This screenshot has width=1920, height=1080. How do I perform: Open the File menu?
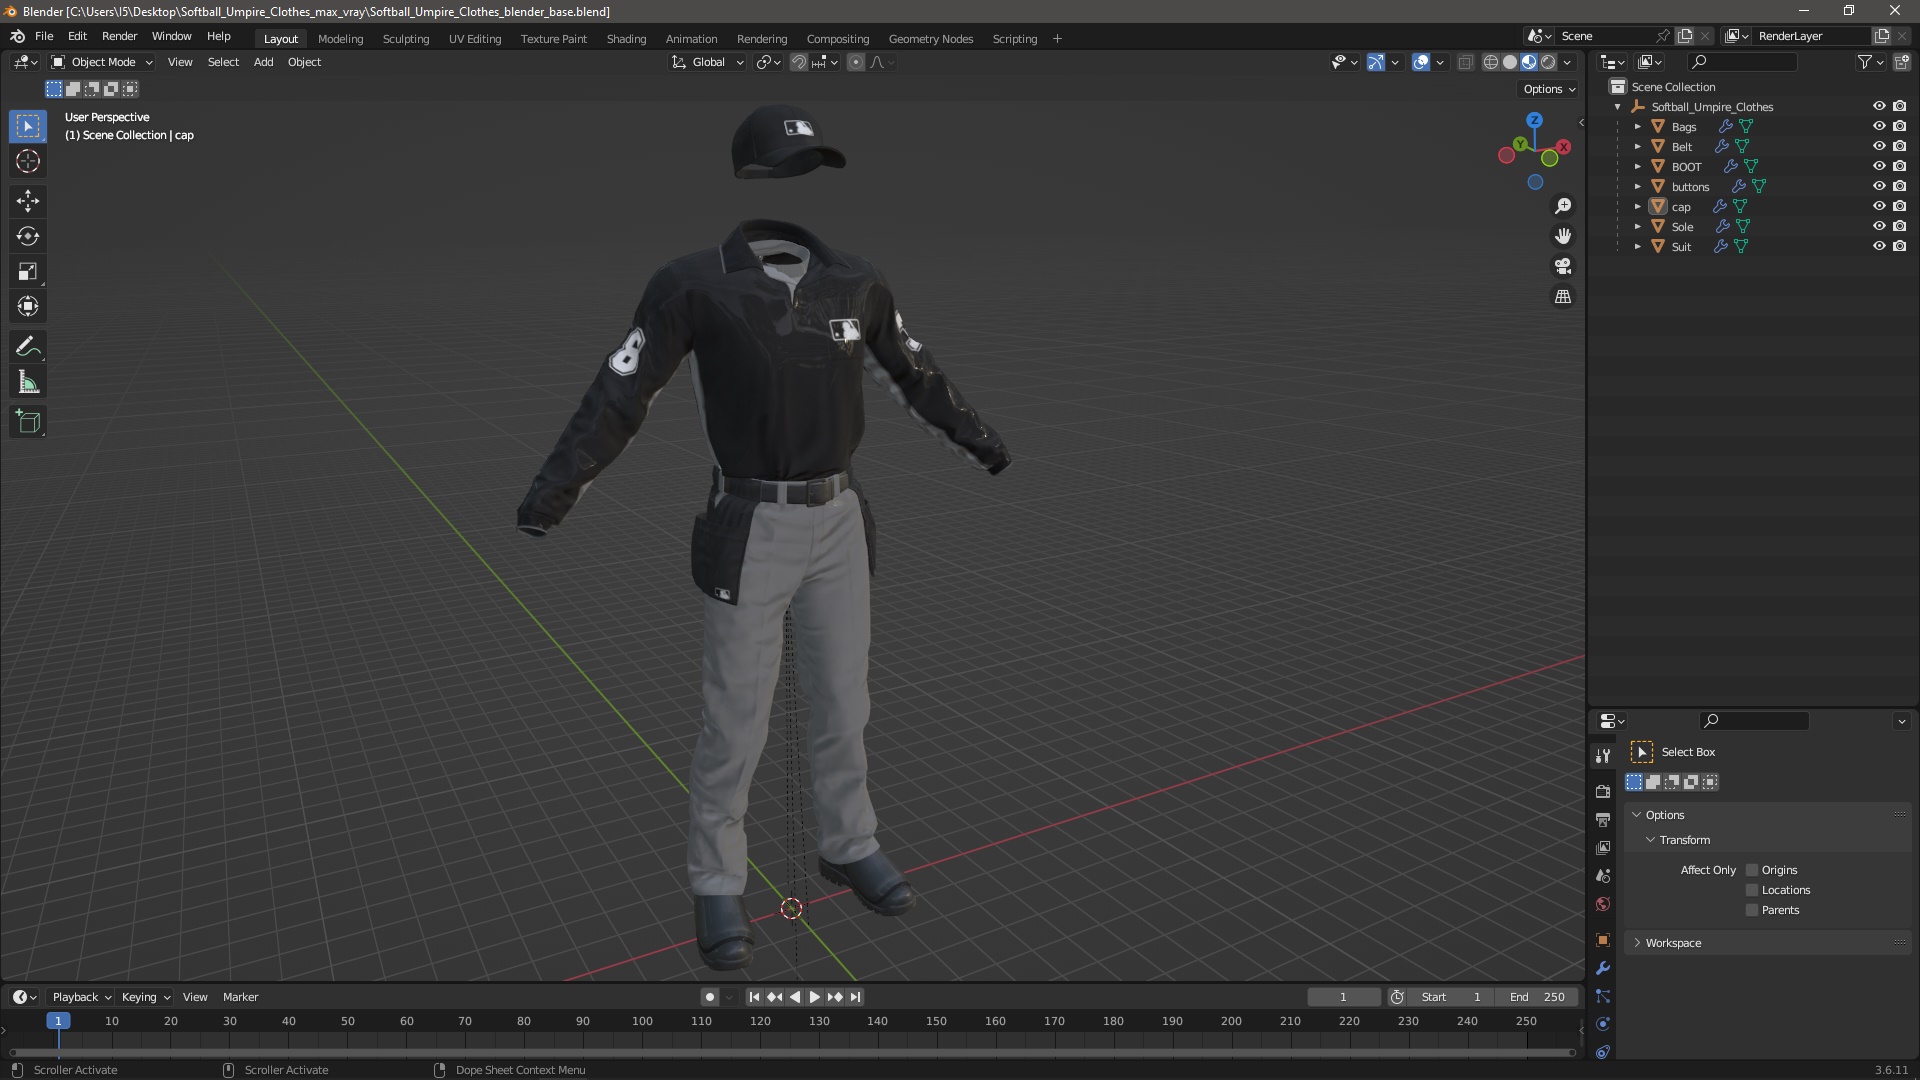tap(44, 36)
